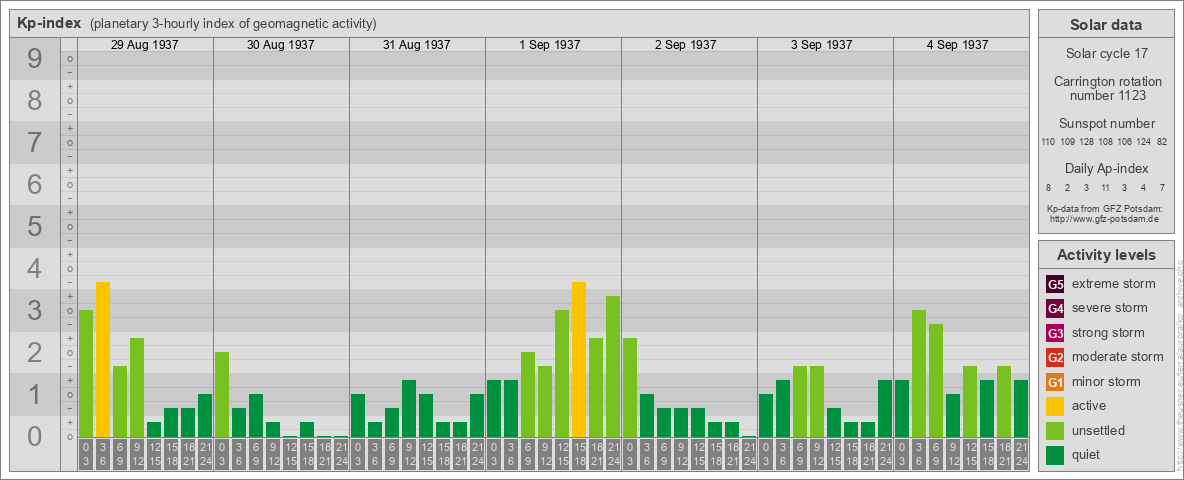Click the '31 Aug 1937' date header
Screen dimensions: 1184x480
[x=417, y=45]
